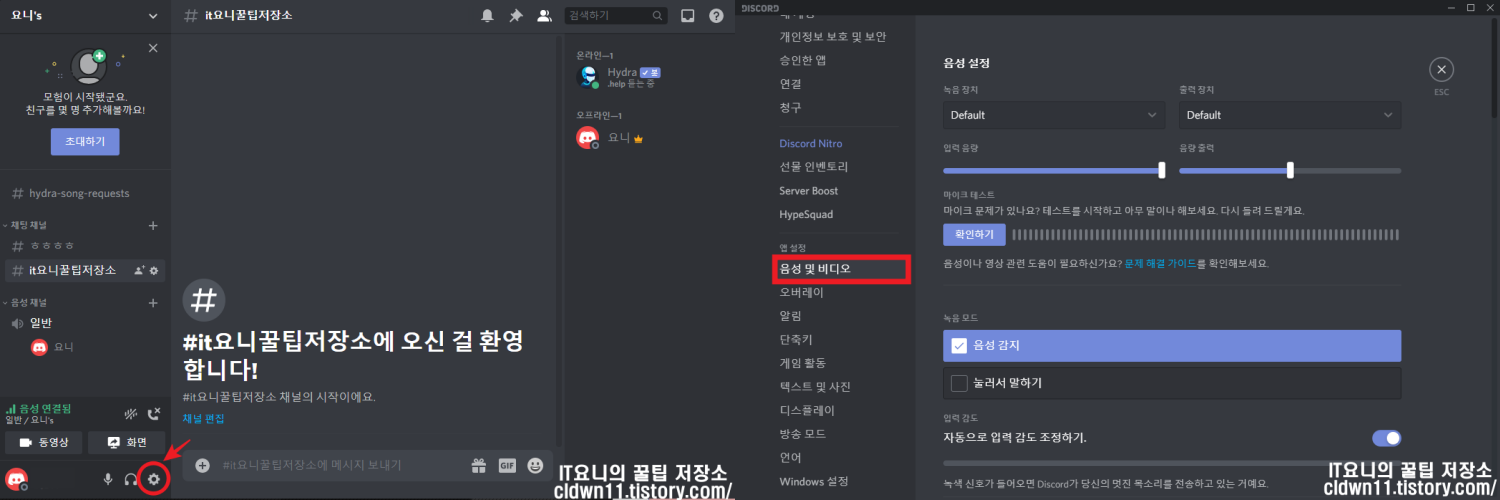
Task: Open Server Boost section
Action: pos(808,191)
